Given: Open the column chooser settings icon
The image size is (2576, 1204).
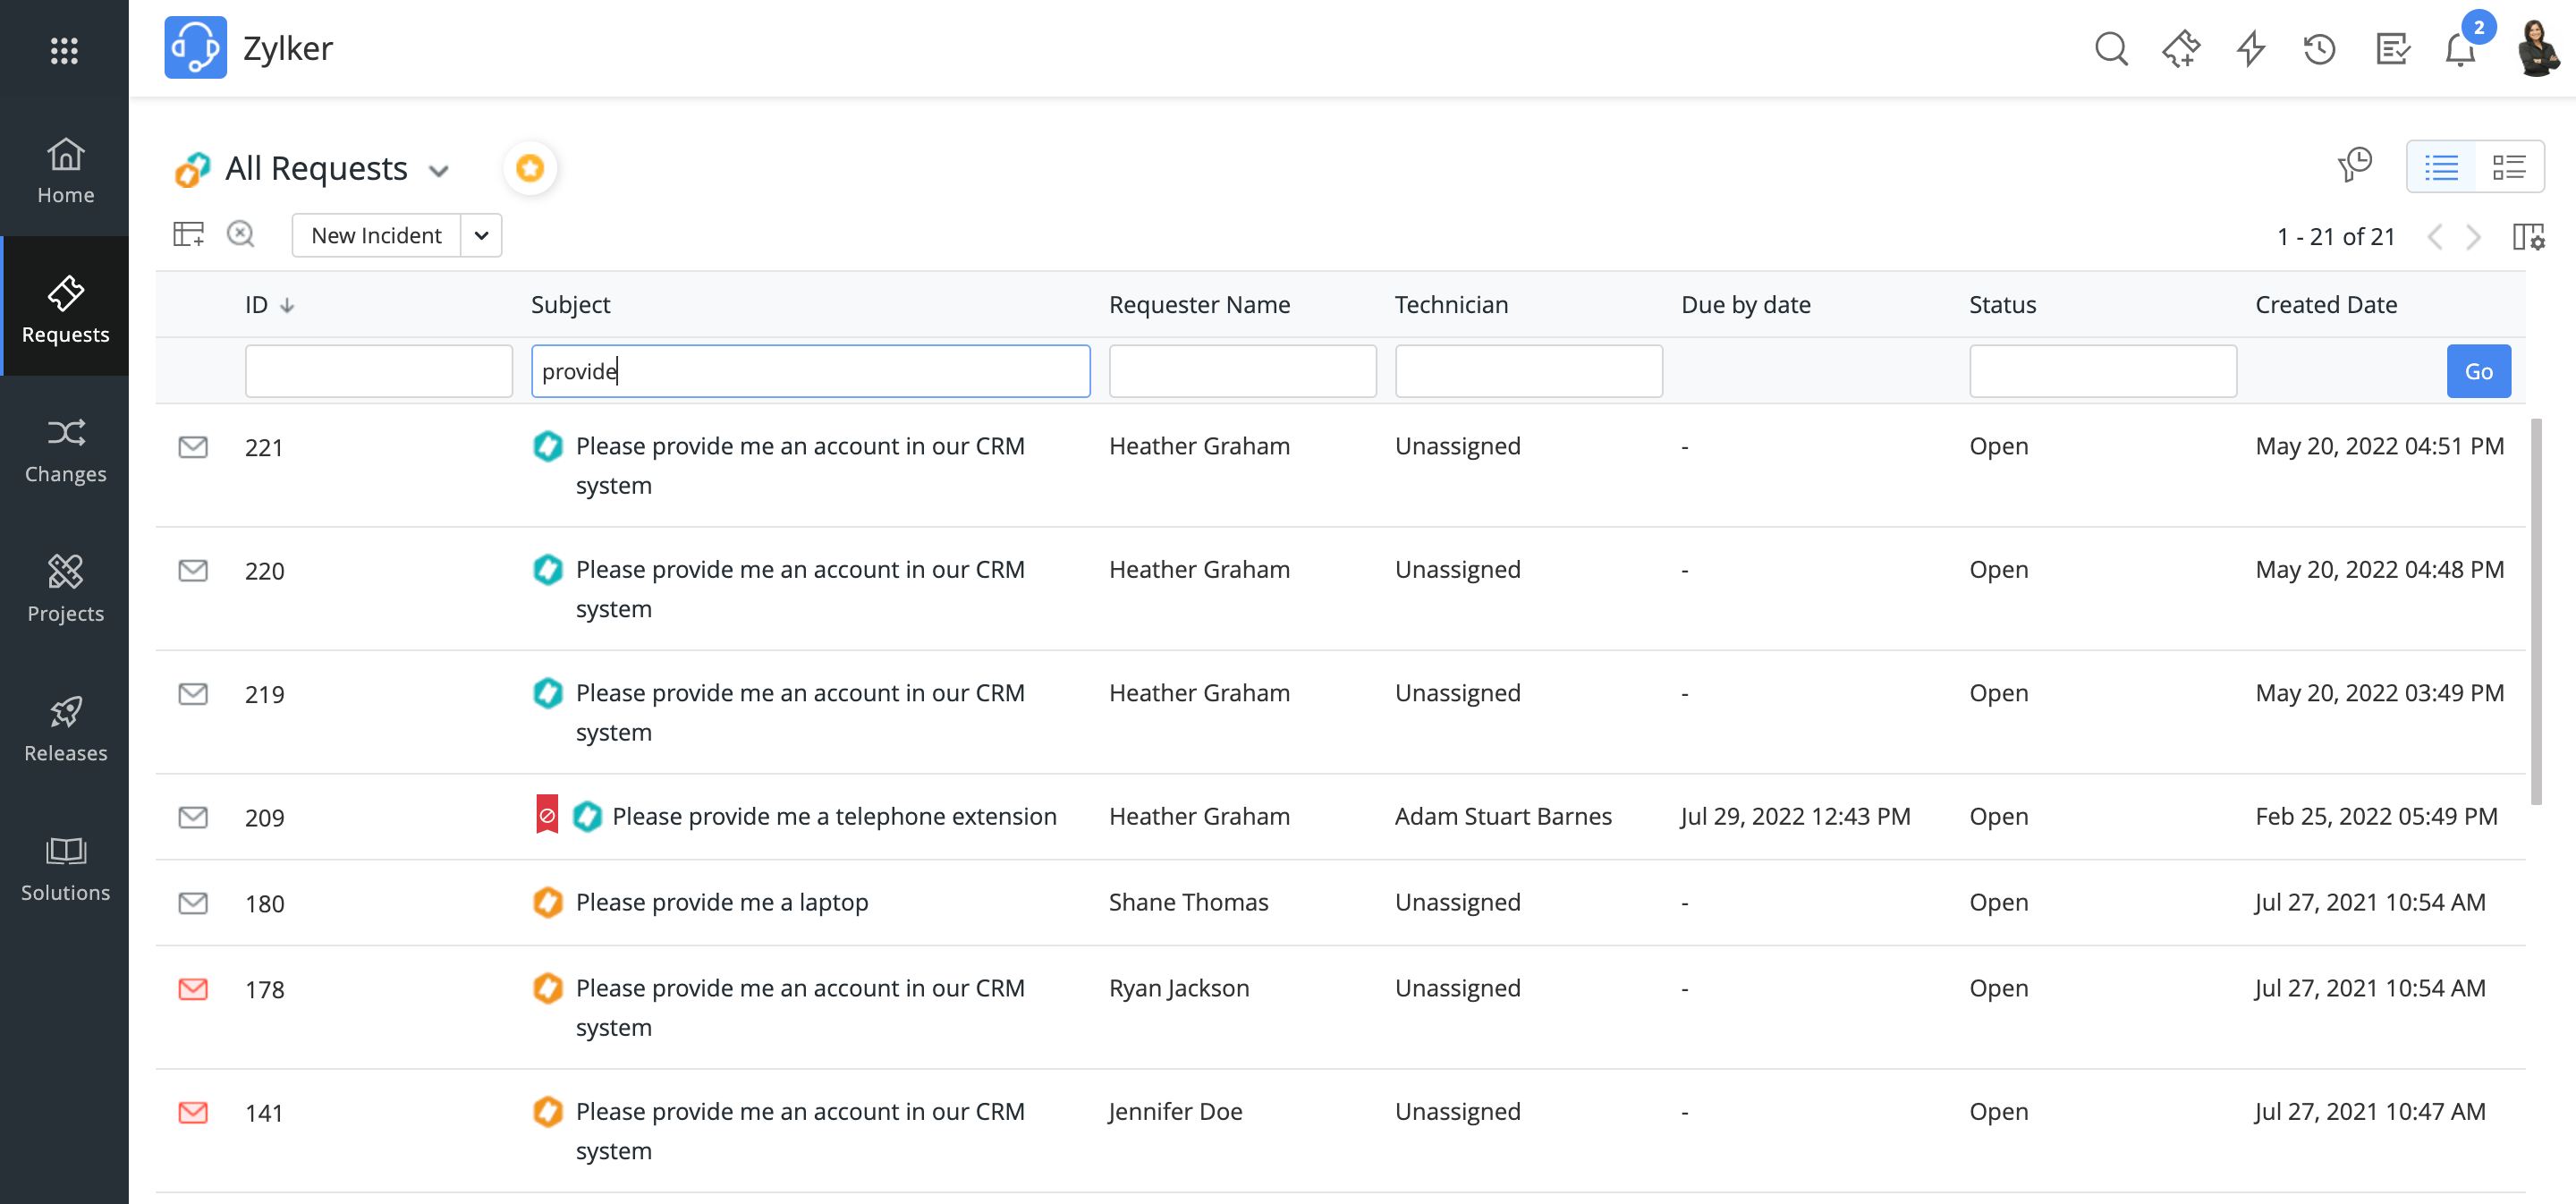Looking at the screenshot, I should (x=2528, y=237).
